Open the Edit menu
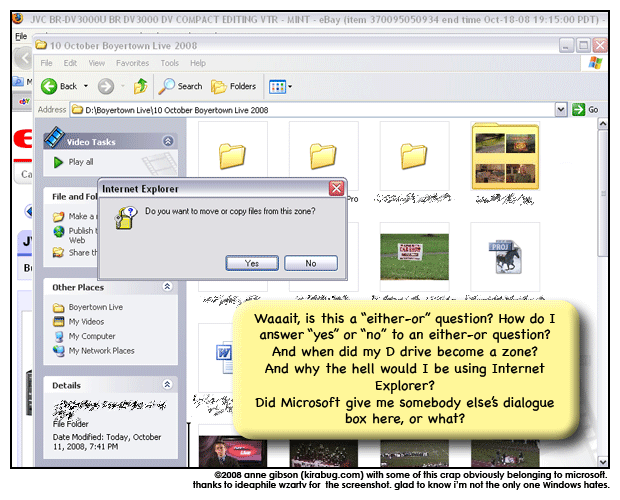Image resolution: width=620 pixels, height=500 pixels. pyautogui.click(x=70, y=63)
